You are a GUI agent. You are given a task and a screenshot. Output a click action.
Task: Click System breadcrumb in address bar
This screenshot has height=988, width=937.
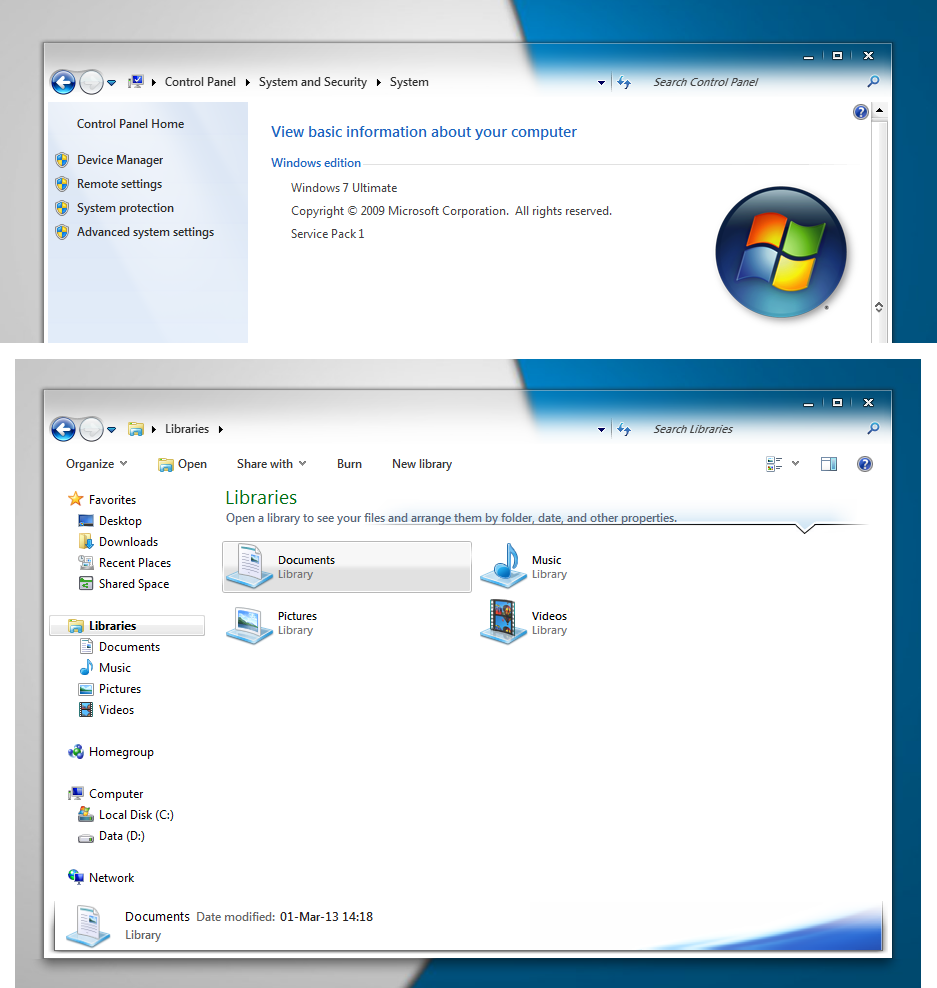pos(409,82)
